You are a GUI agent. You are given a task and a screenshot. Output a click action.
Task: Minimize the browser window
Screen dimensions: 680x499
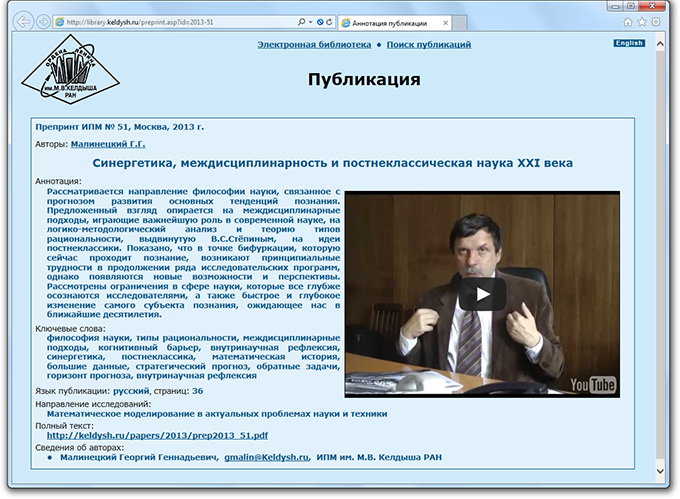[x=614, y=6]
